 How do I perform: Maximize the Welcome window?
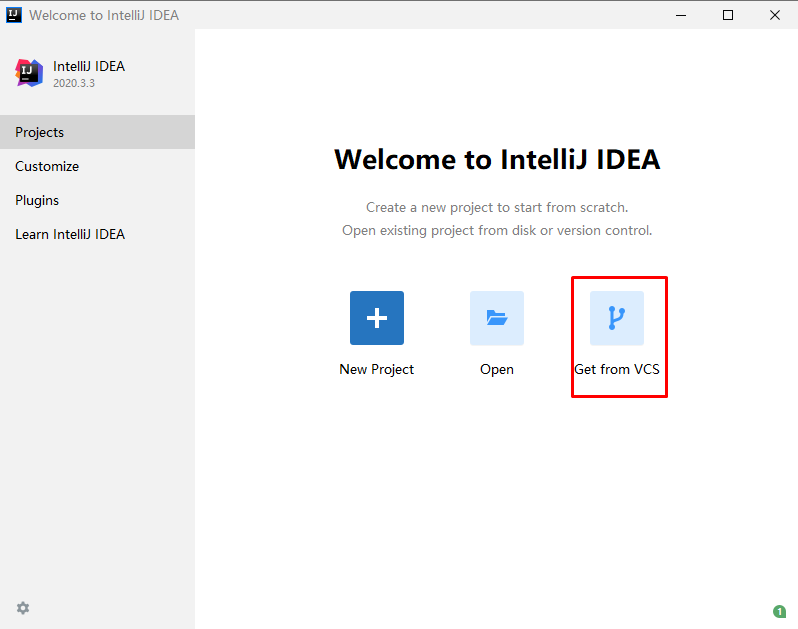728,15
